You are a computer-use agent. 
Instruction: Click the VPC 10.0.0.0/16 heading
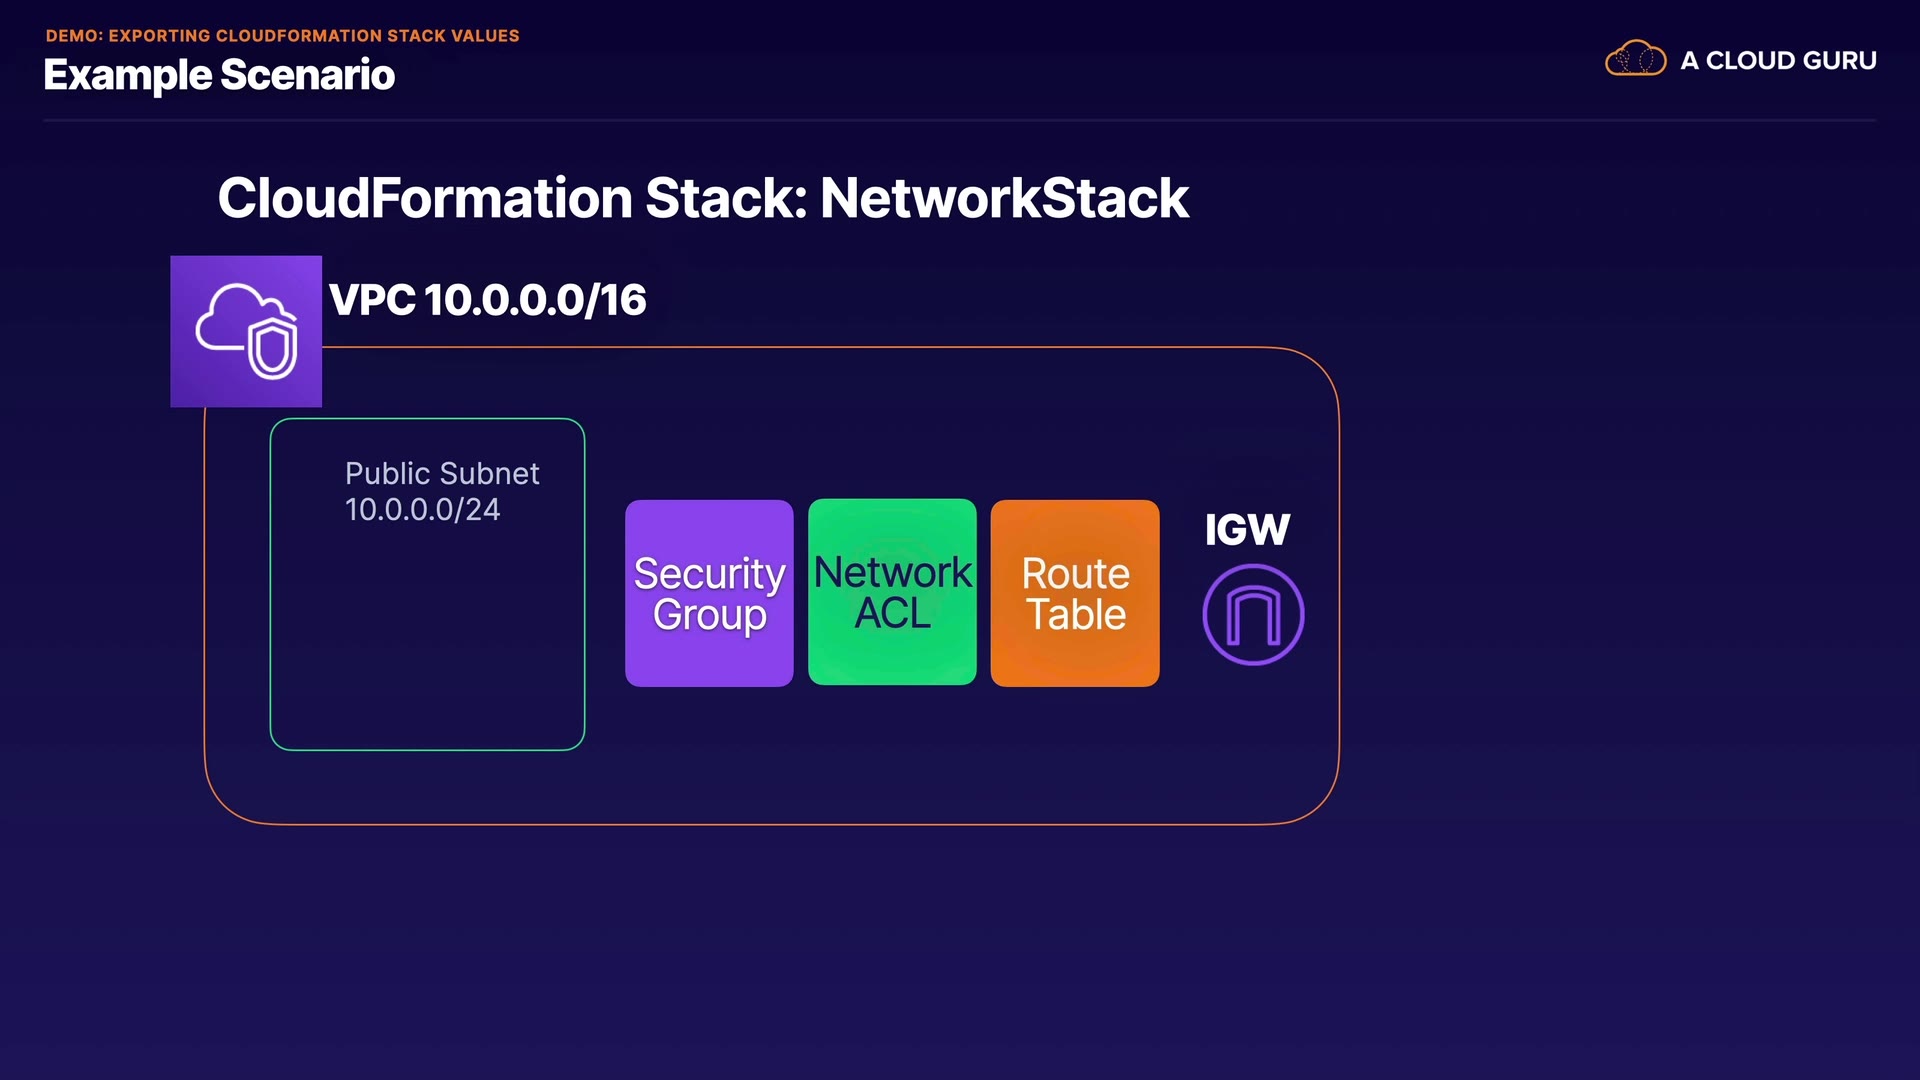click(488, 300)
